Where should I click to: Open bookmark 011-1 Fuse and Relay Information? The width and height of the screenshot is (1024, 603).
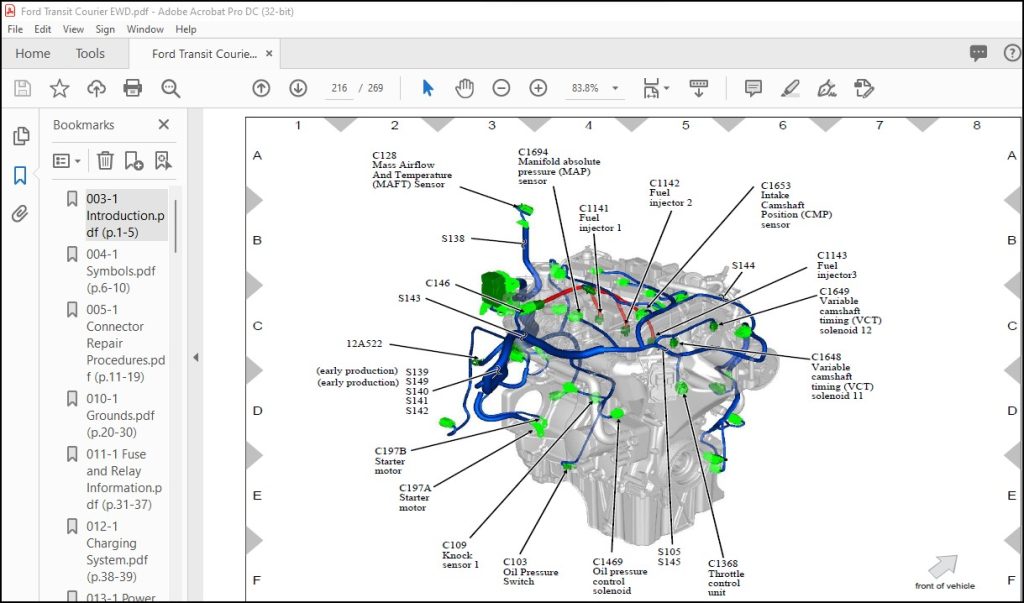[x=123, y=479]
